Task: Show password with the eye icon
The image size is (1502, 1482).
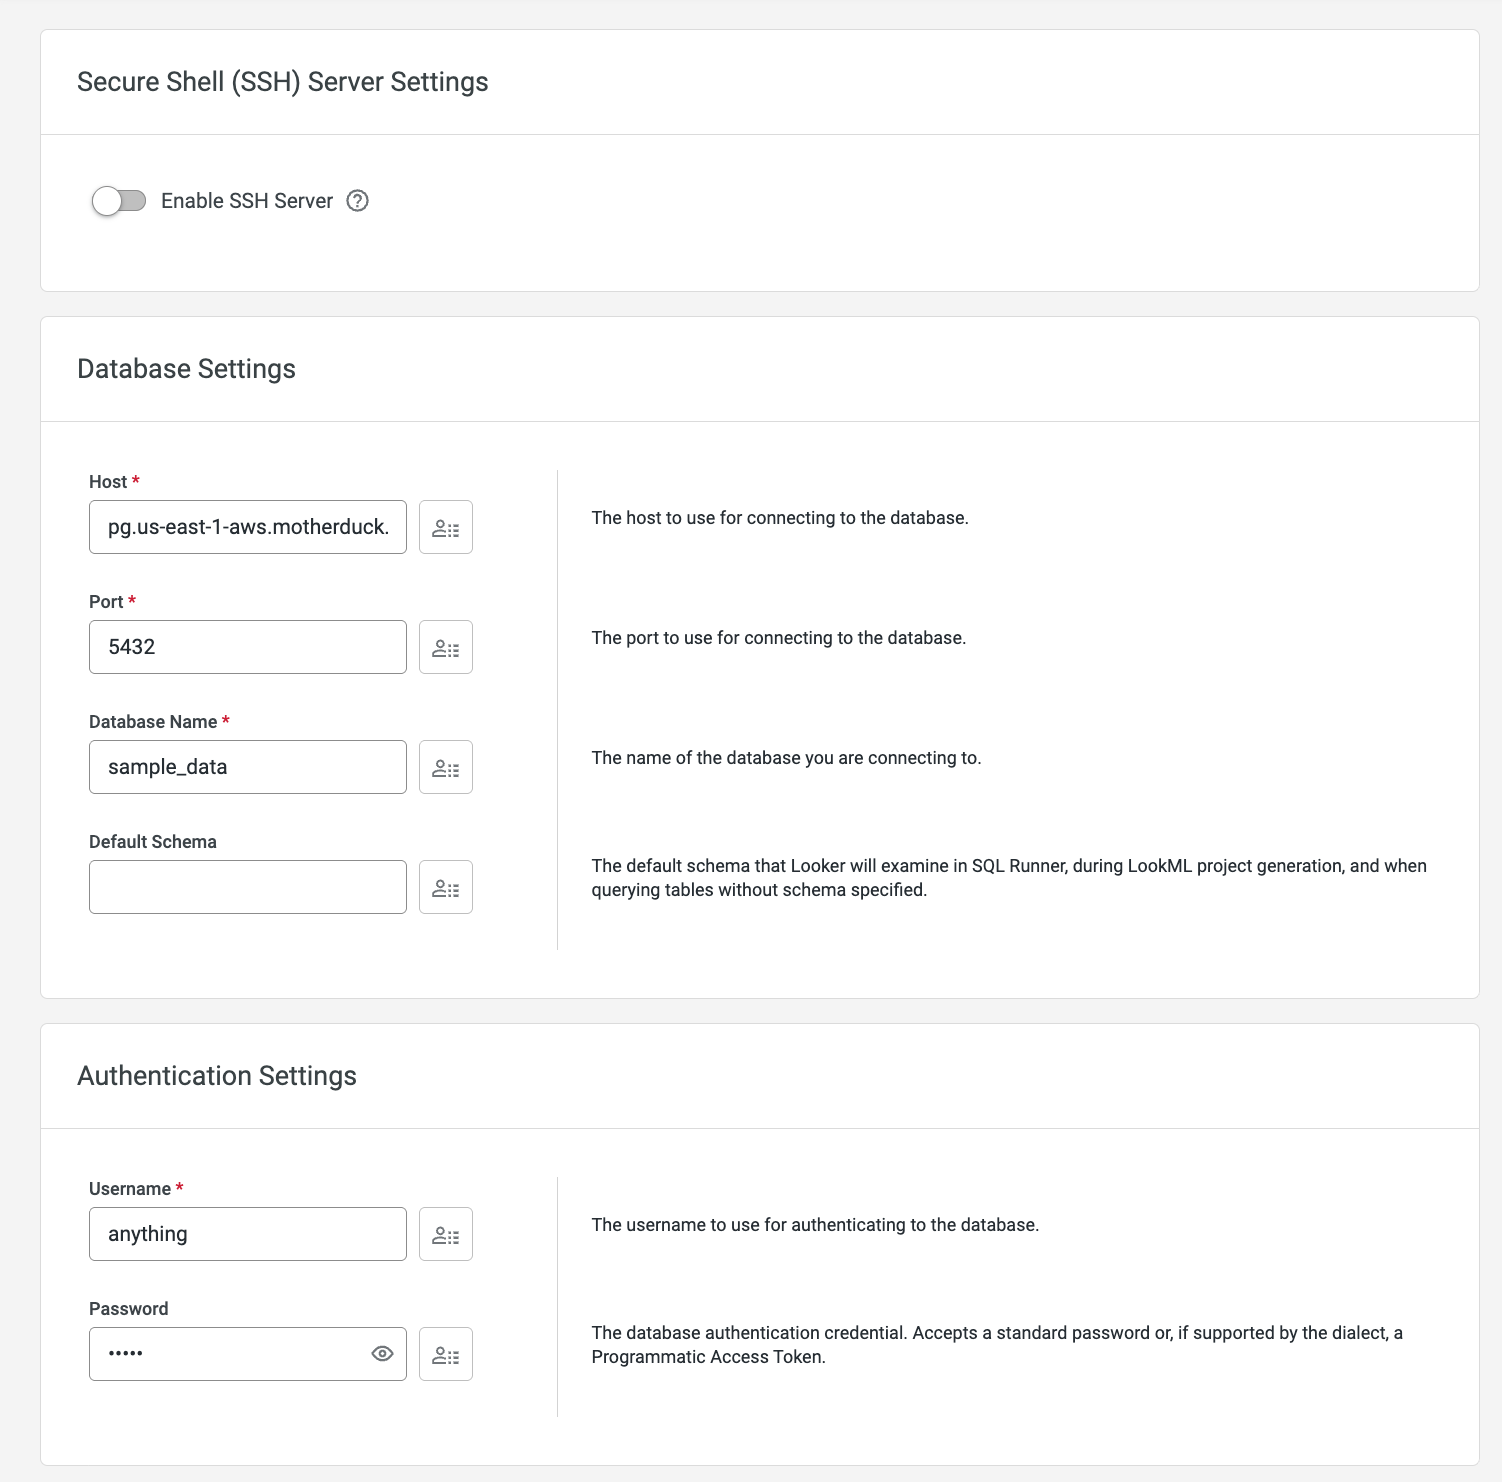Action: pyautogui.click(x=382, y=1354)
